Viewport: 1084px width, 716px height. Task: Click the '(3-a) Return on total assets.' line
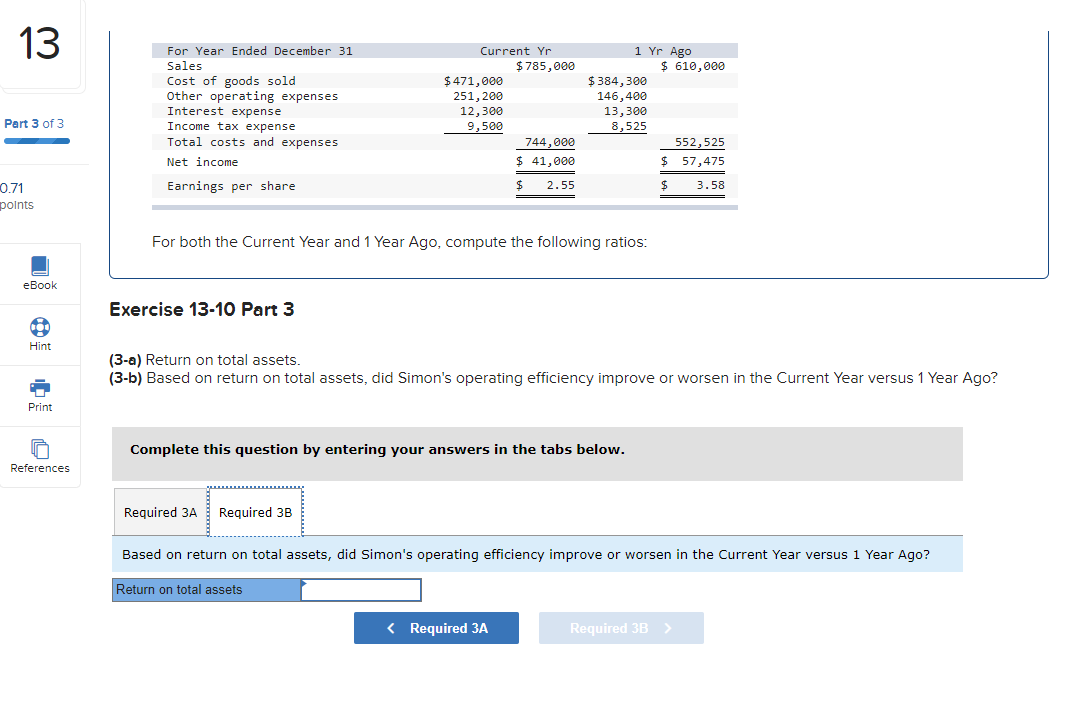(x=205, y=360)
